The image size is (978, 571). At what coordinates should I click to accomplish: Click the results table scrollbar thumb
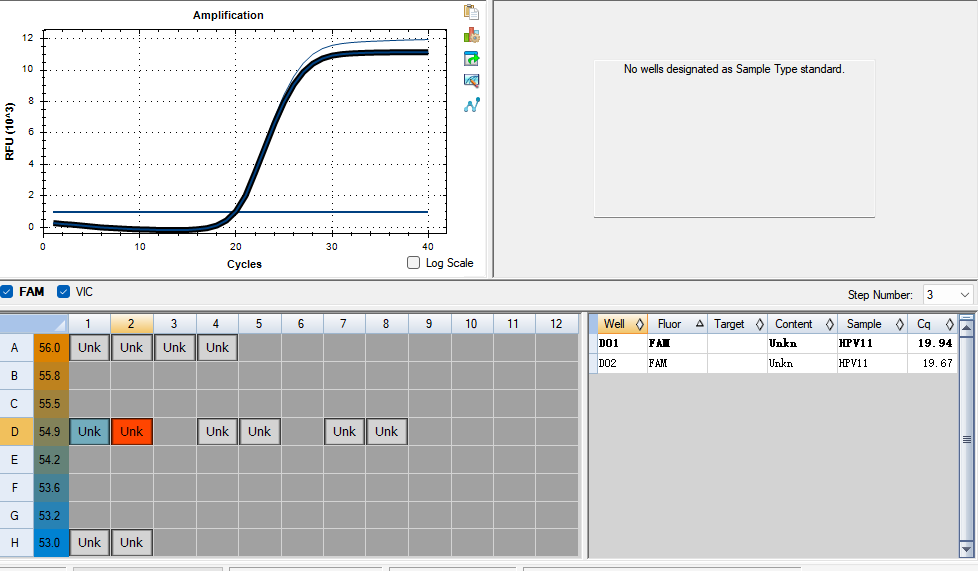point(967,439)
